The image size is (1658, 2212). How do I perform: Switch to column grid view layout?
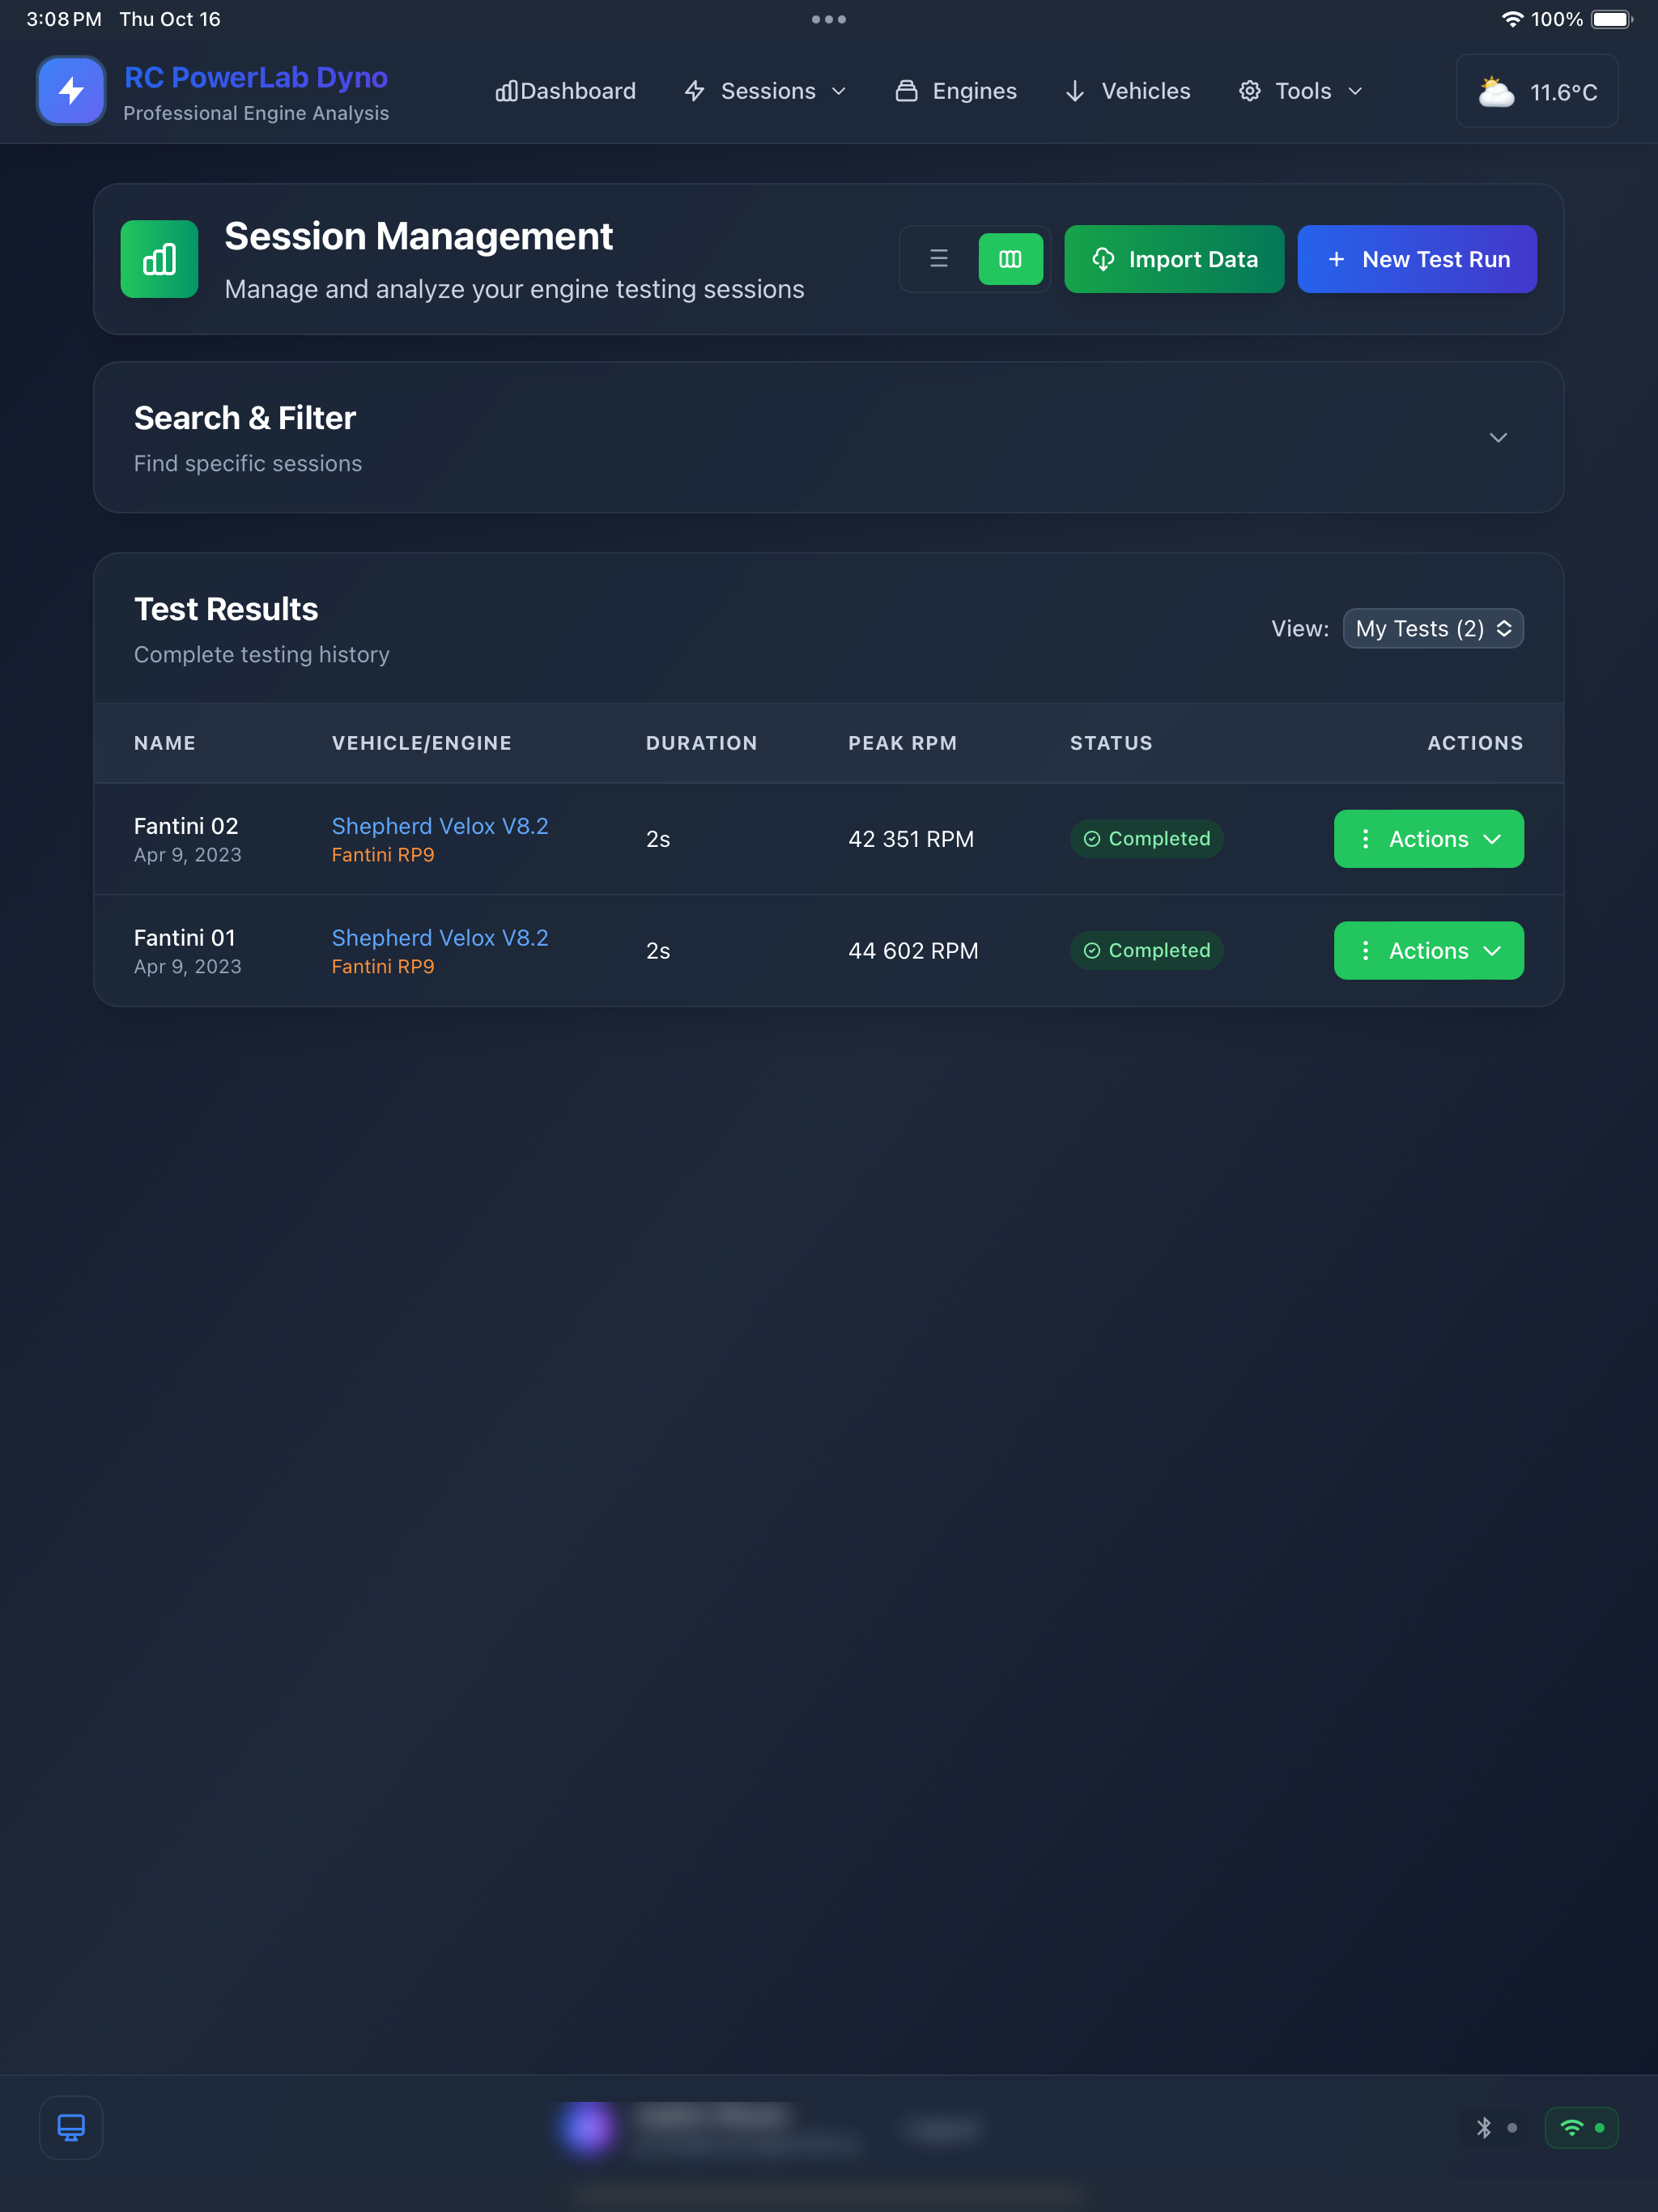1010,259
